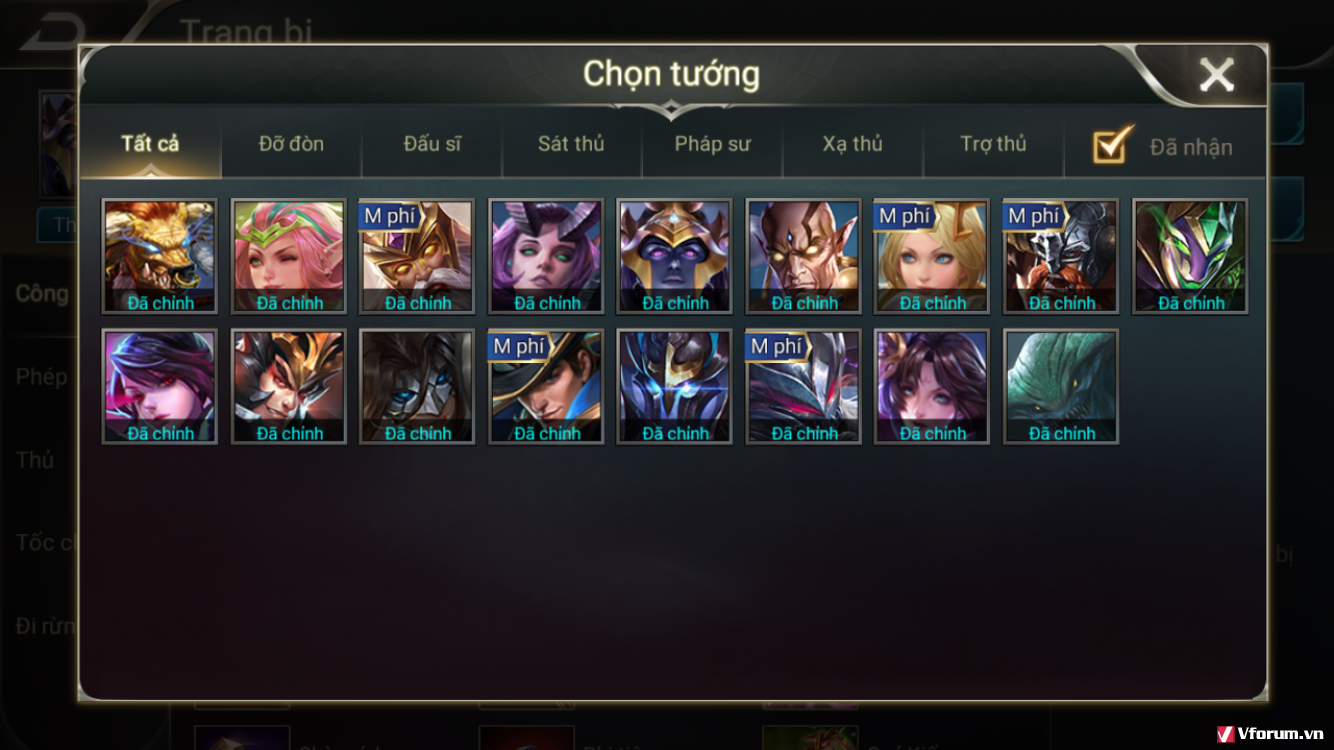Open the Đấu sĩ hero category tab
The height and width of the screenshot is (750, 1334).
point(432,144)
